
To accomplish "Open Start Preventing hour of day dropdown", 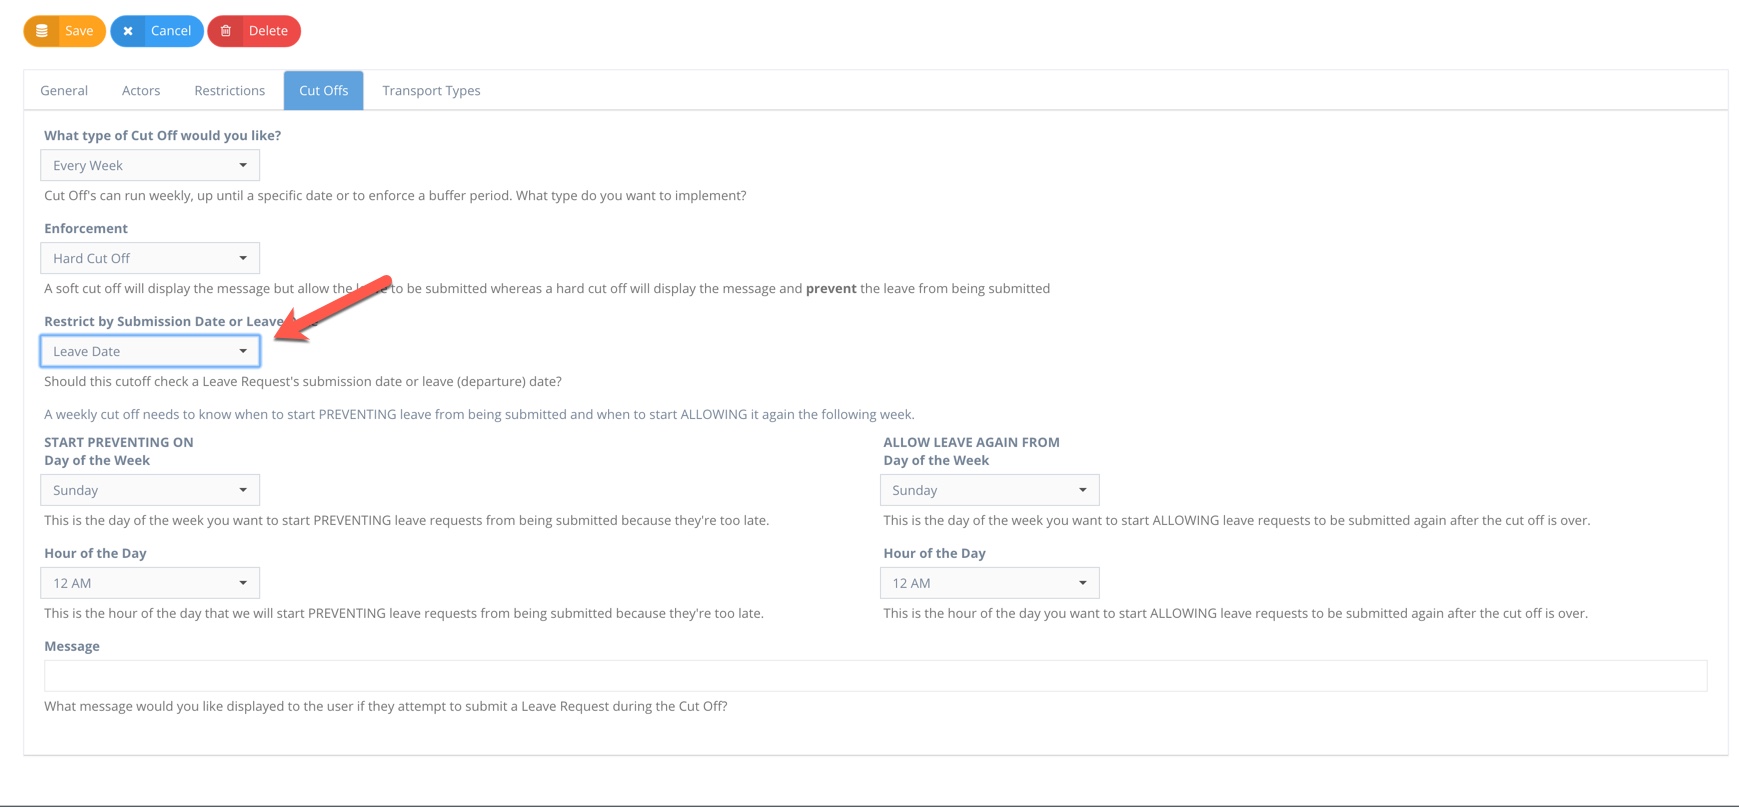I will (x=150, y=583).
